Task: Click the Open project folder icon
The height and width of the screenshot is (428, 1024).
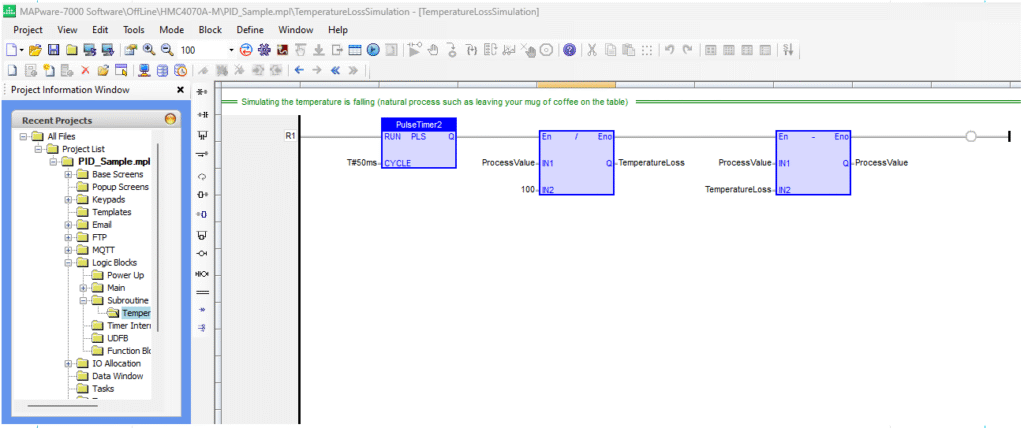Action: point(35,50)
